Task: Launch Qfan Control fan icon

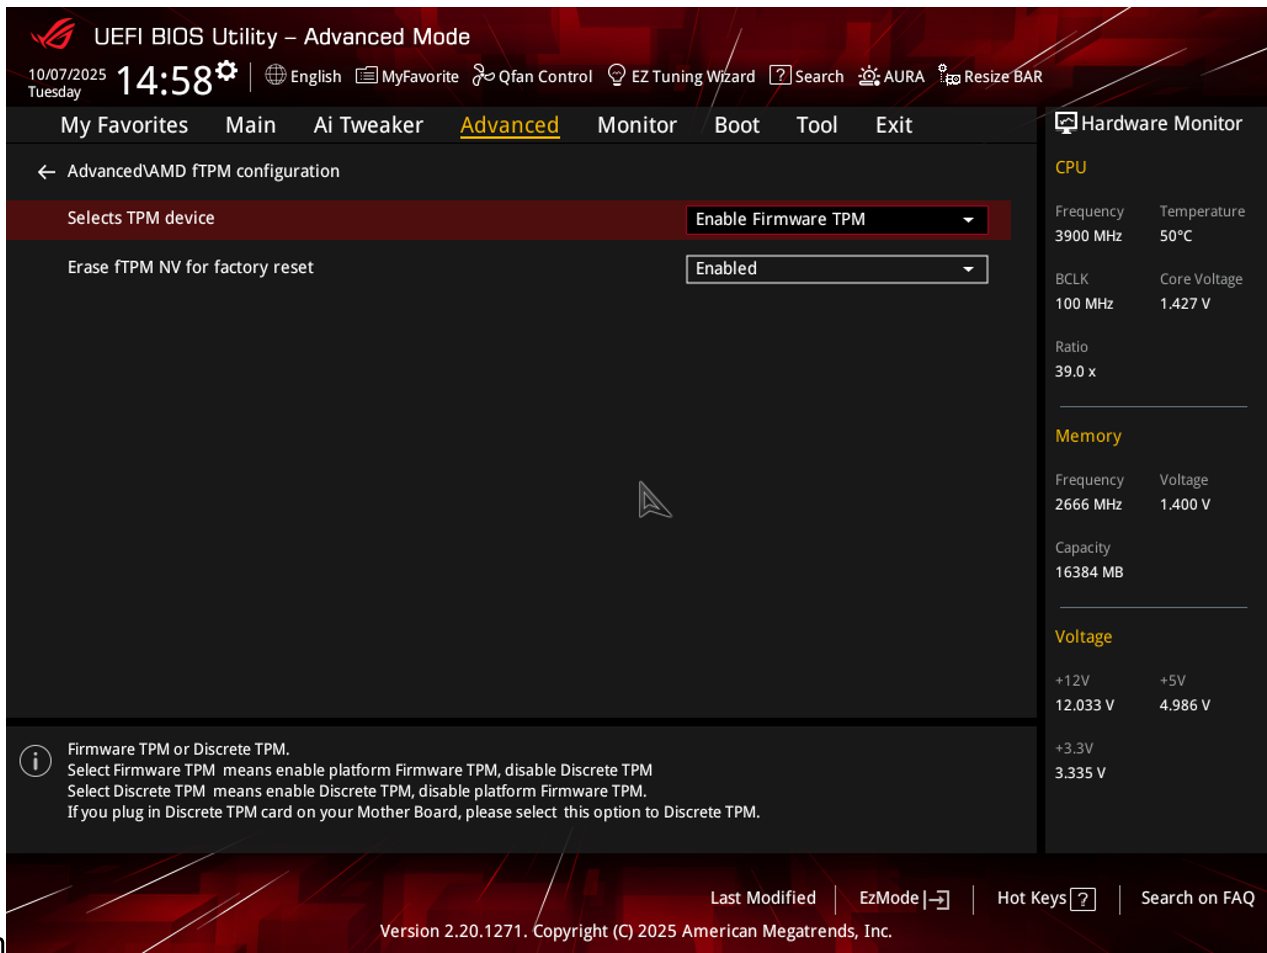Action: 484,76
